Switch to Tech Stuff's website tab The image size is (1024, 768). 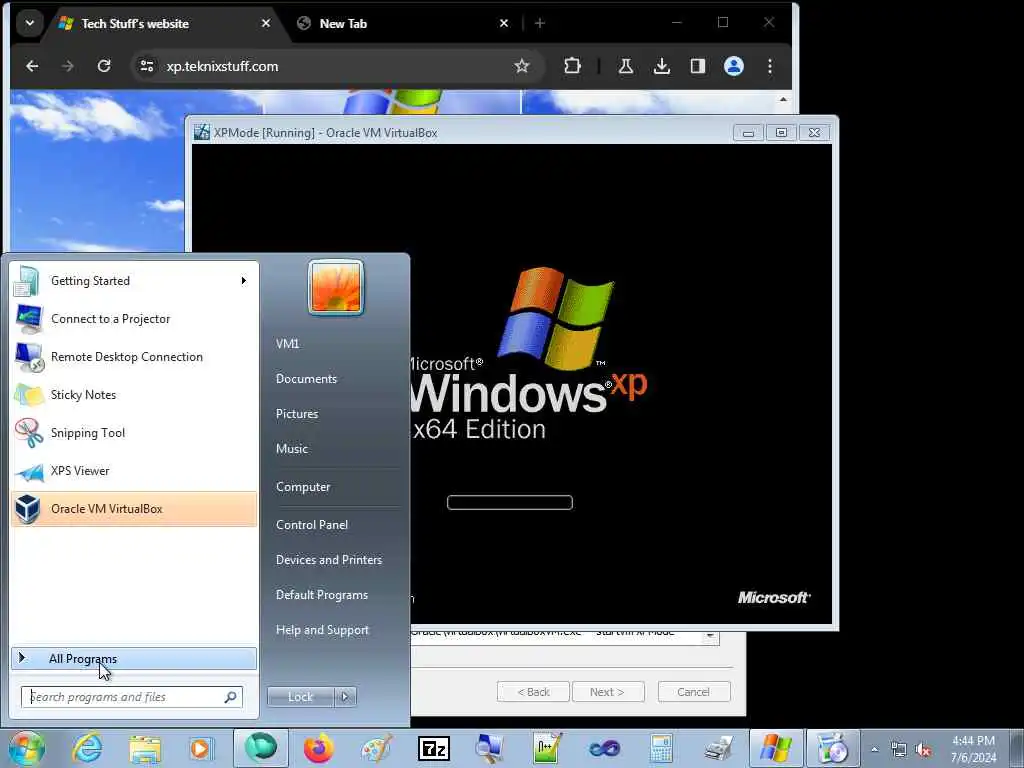point(135,24)
